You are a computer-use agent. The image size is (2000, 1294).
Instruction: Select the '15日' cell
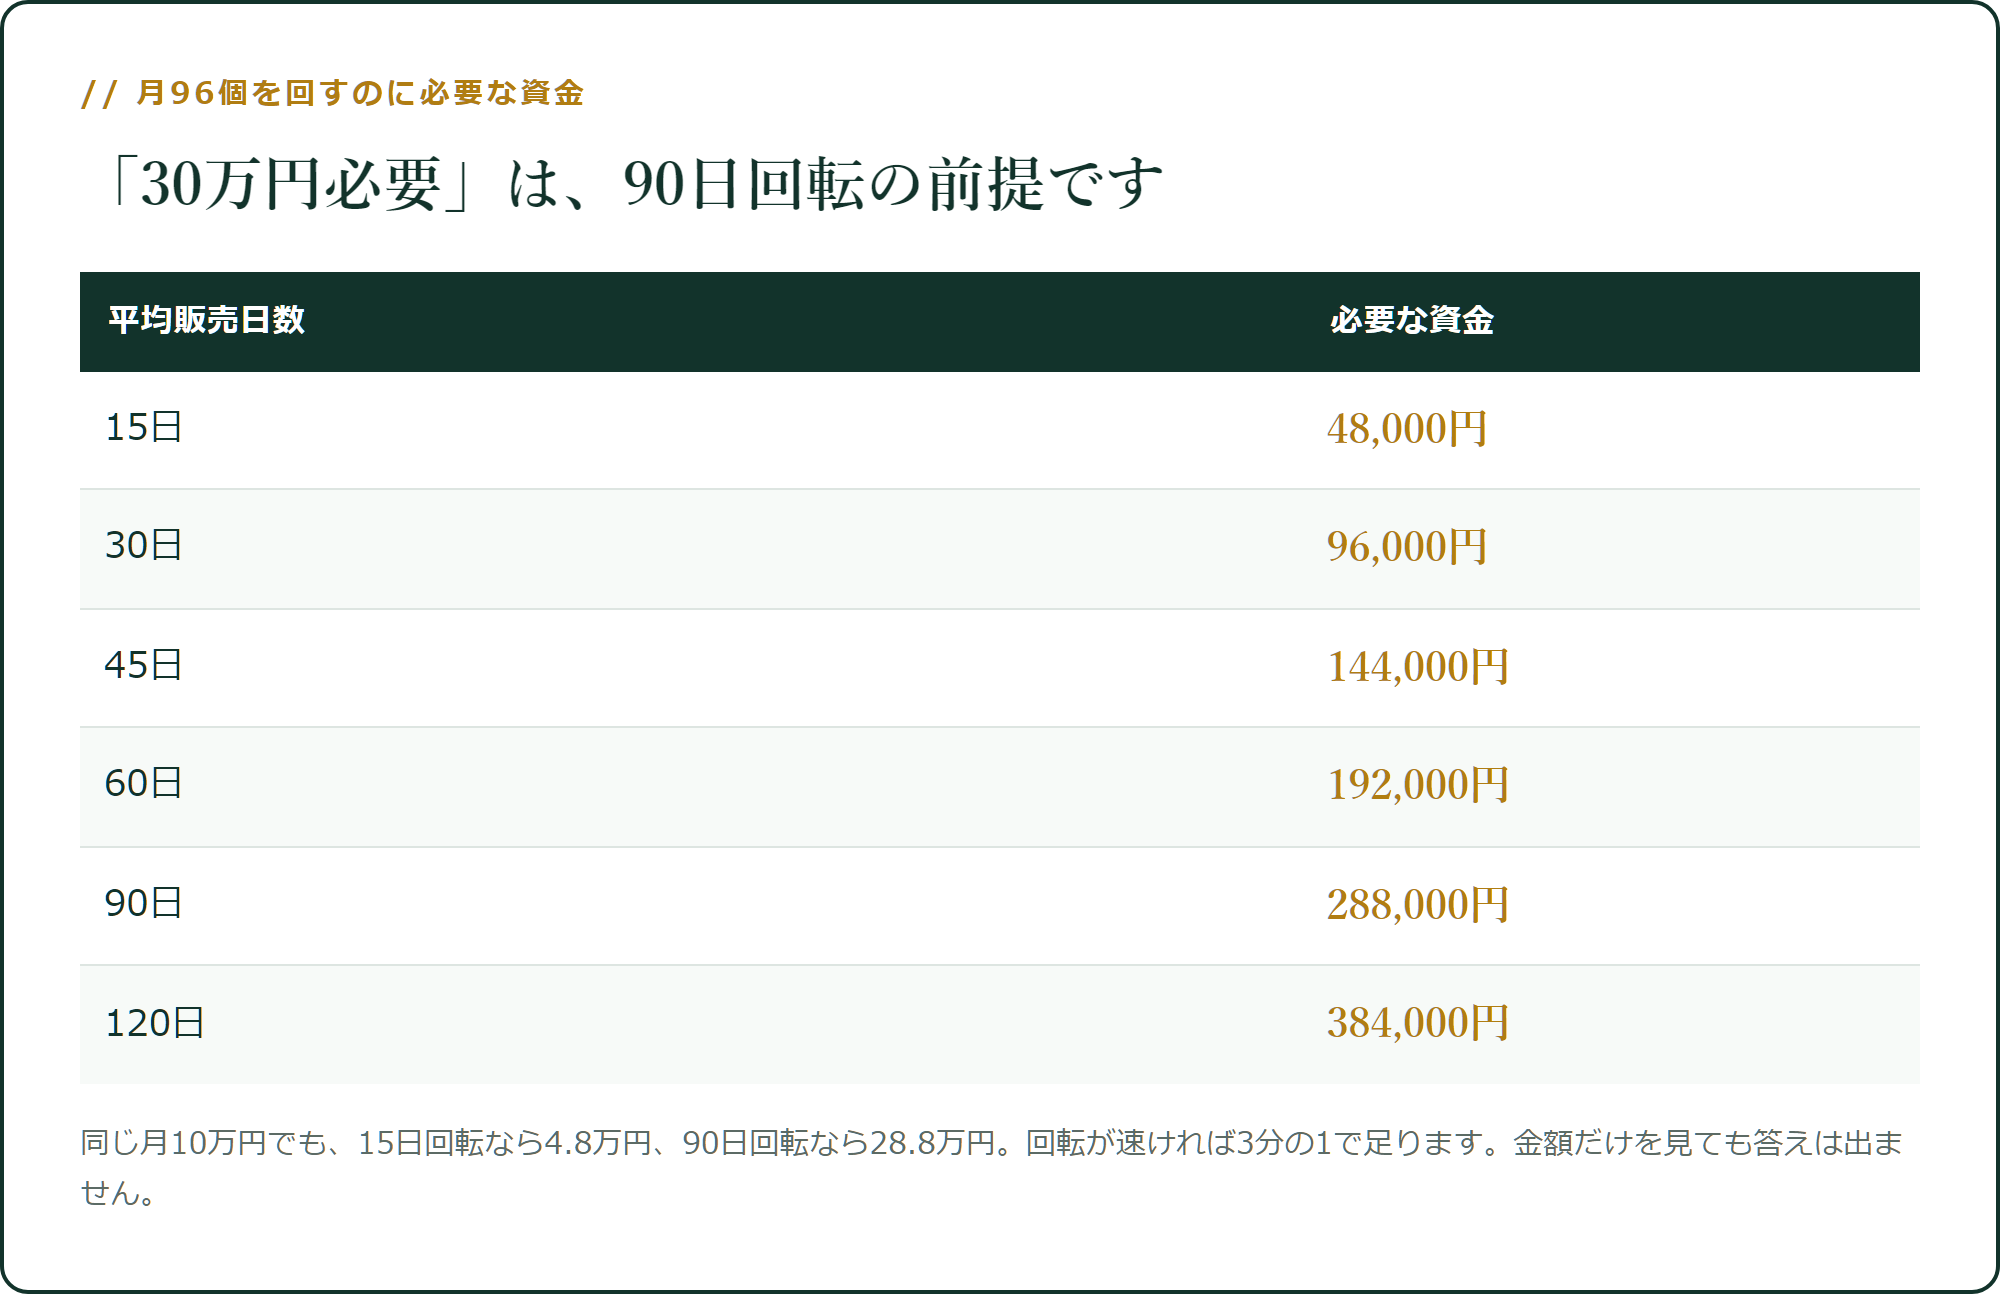144,427
